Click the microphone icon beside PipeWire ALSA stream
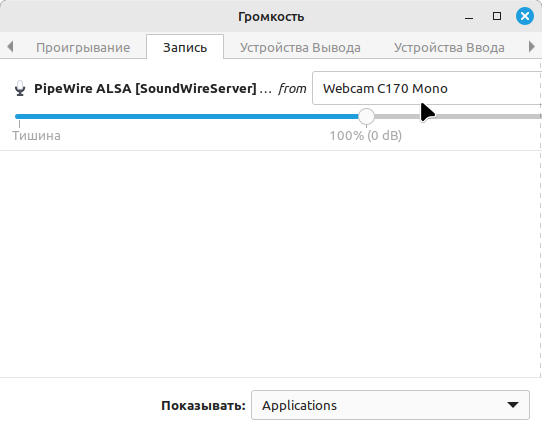Screen dimensions: 542x432 click(x=20, y=88)
